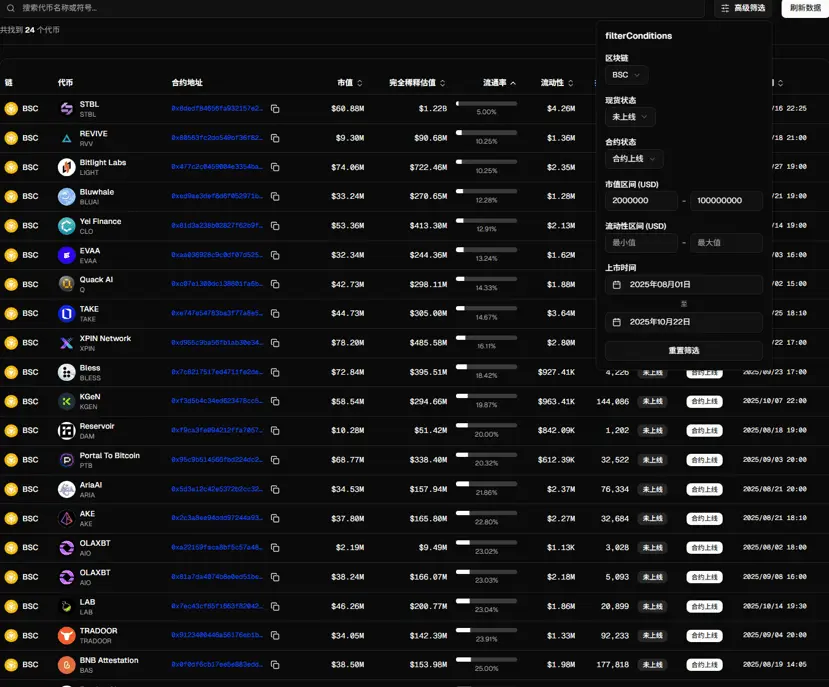Click calendar icon of start date
Image resolution: width=829 pixels, height=687 pixels.
point(616,285)
